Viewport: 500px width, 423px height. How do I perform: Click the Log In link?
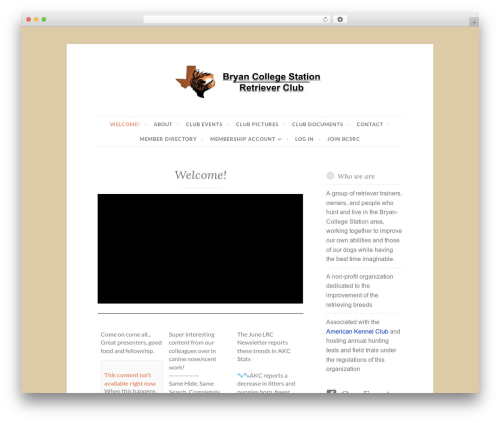pyautogui.click(x=304, y=139)
